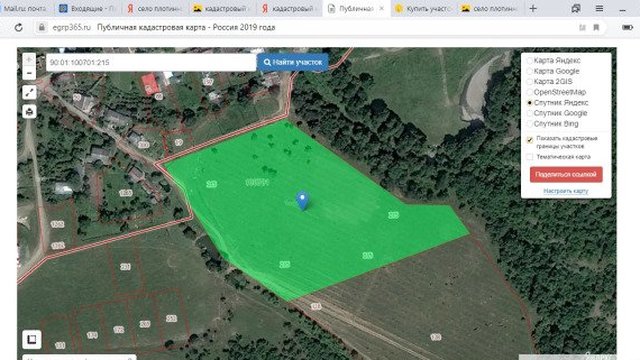This screenshot has height=360, width=640.
Task: Switch to the Яндекс кадастровый search tab
Action: (288, 8)
